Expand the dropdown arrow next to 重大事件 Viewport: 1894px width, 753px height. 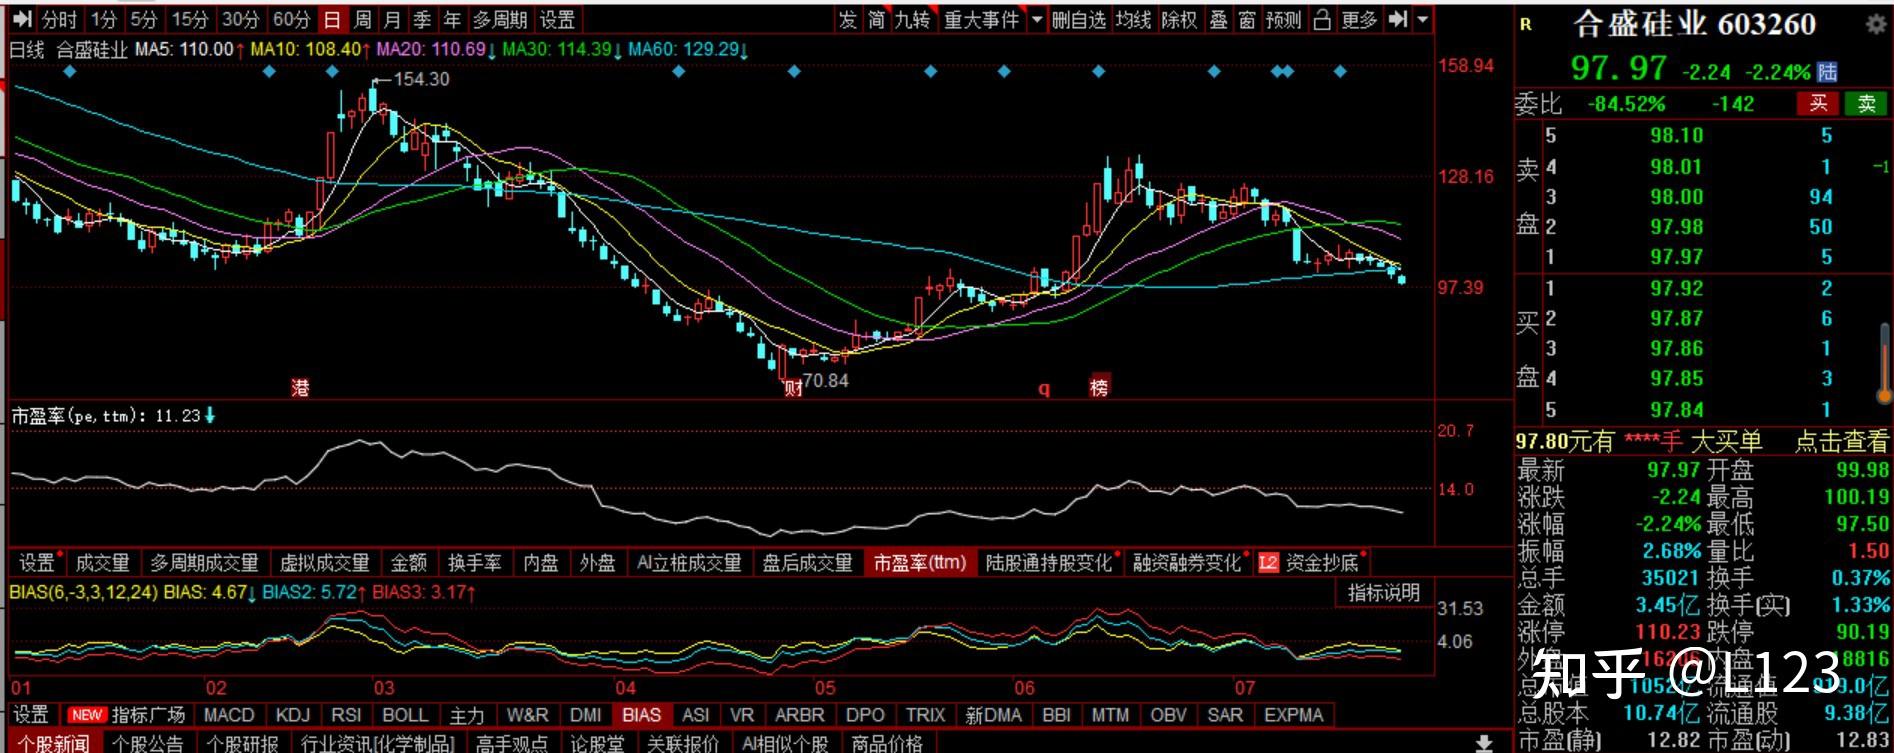click(x=1036, y=19)
